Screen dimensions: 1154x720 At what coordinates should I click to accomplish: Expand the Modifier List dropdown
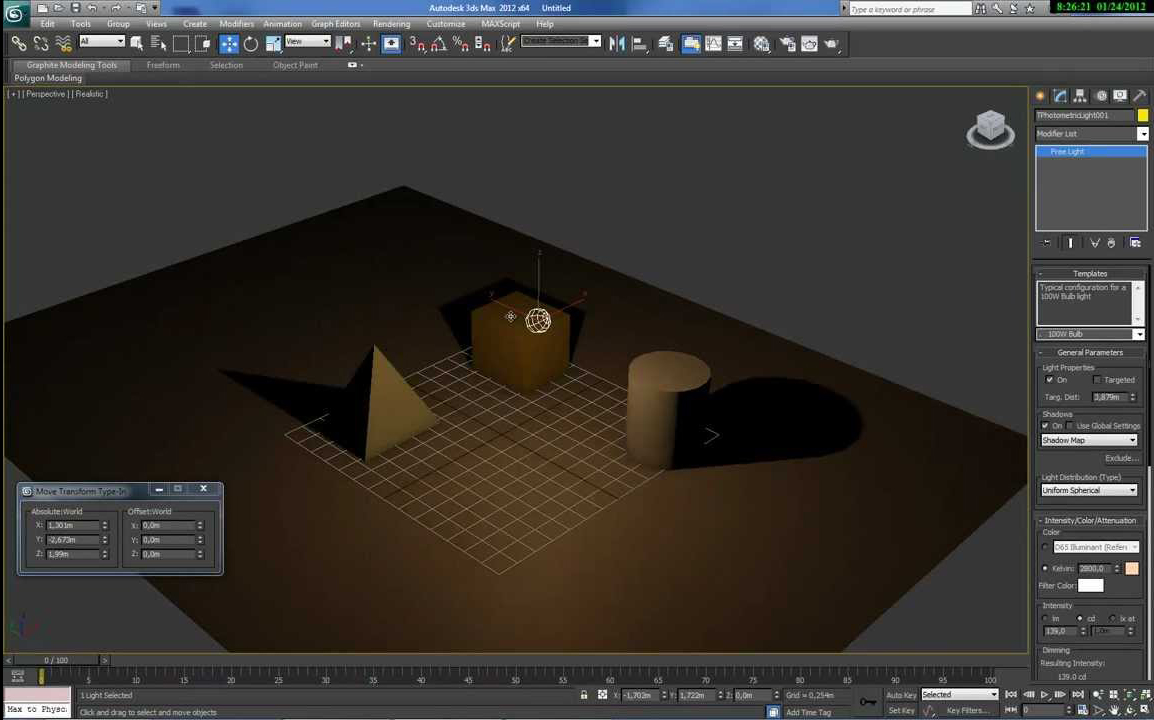point(1142,134)
